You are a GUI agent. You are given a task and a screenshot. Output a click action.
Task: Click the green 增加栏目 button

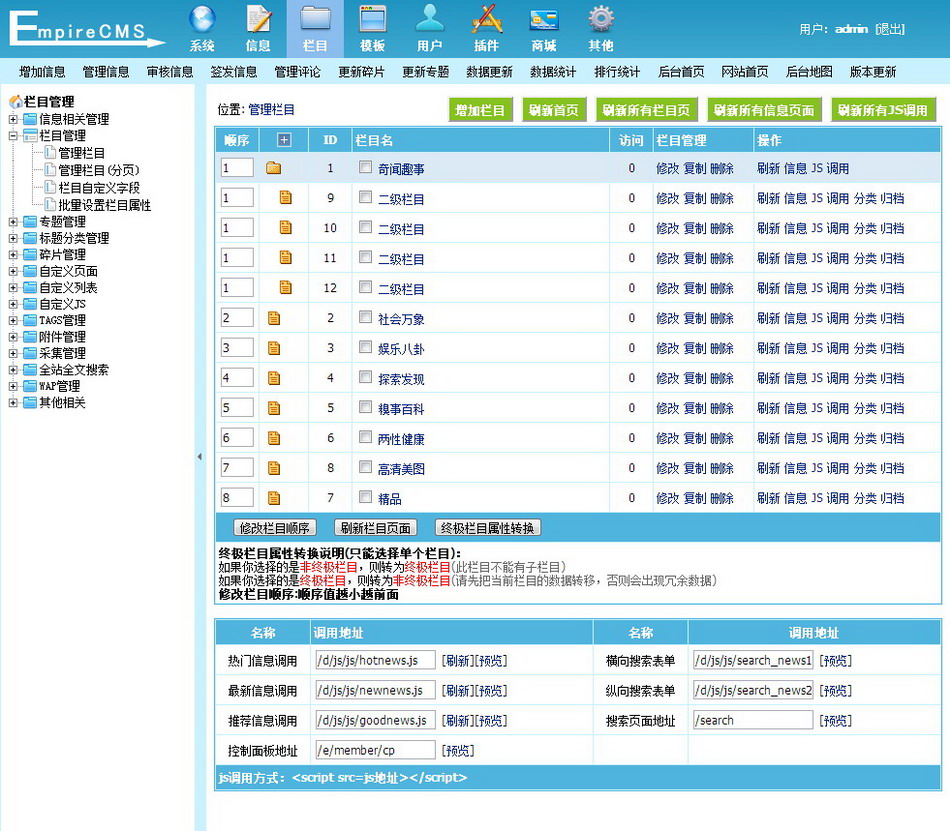(480, 110)
